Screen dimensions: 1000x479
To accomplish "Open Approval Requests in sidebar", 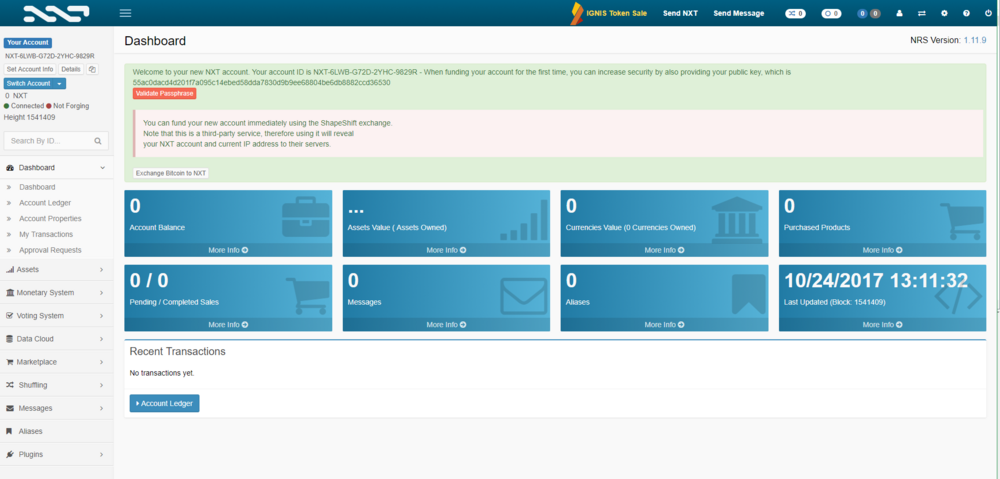I will pyautogui.click(x=50, y=250).
